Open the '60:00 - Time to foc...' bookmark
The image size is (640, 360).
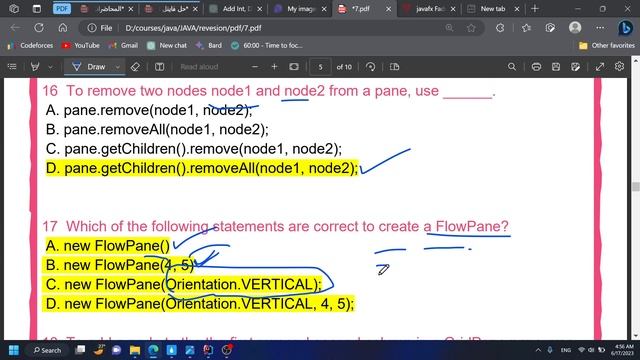click(267, 45)
